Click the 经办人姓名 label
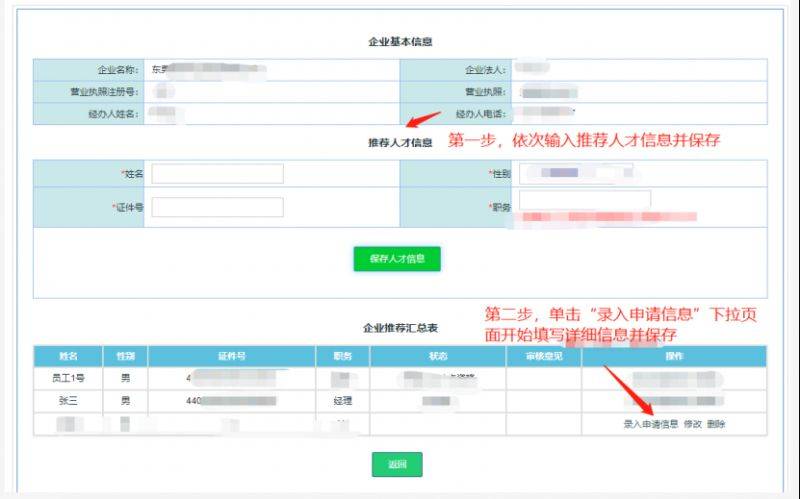800x499 pixels. (x=113, y=114)
